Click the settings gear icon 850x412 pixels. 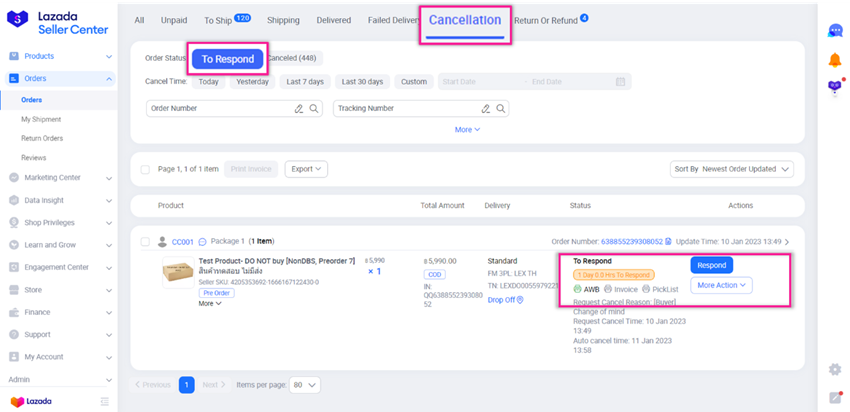point(834,369)
